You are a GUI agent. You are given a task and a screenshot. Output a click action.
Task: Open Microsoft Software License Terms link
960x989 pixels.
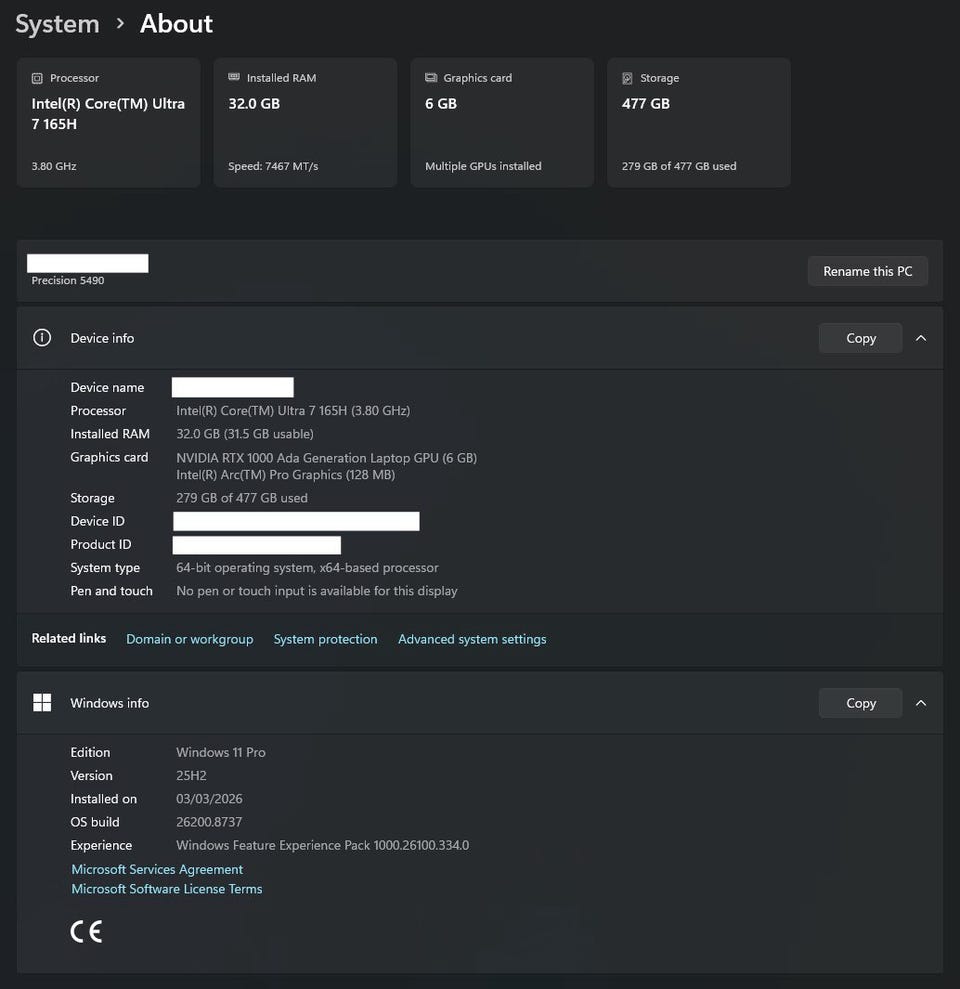167,889
